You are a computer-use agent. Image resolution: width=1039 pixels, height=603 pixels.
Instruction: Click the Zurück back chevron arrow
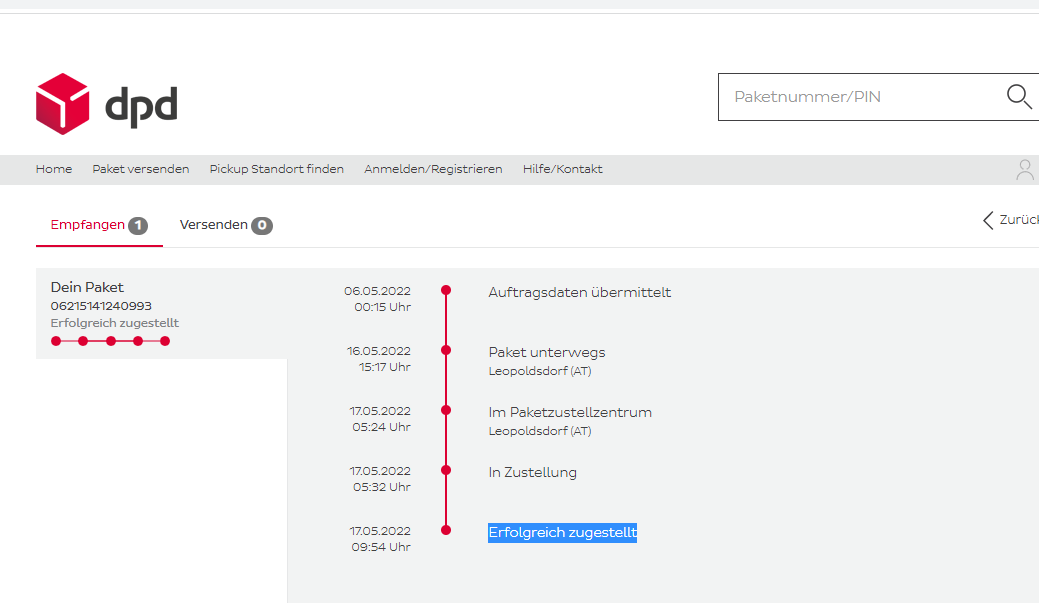(988, 220)
